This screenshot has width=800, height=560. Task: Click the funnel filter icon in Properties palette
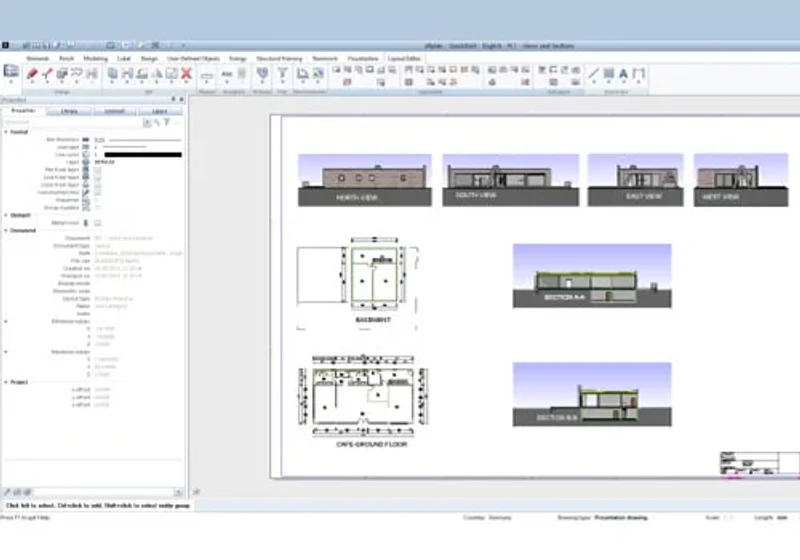(166, 122)
